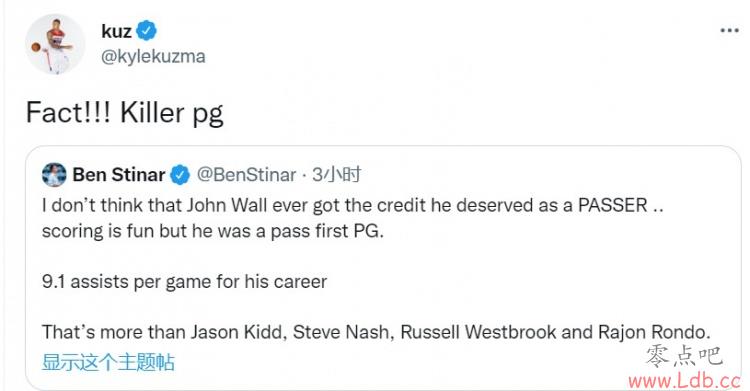The image size is (750, 391).
Task: Open the @BenStinar handle
Action: tap(246, 175)
